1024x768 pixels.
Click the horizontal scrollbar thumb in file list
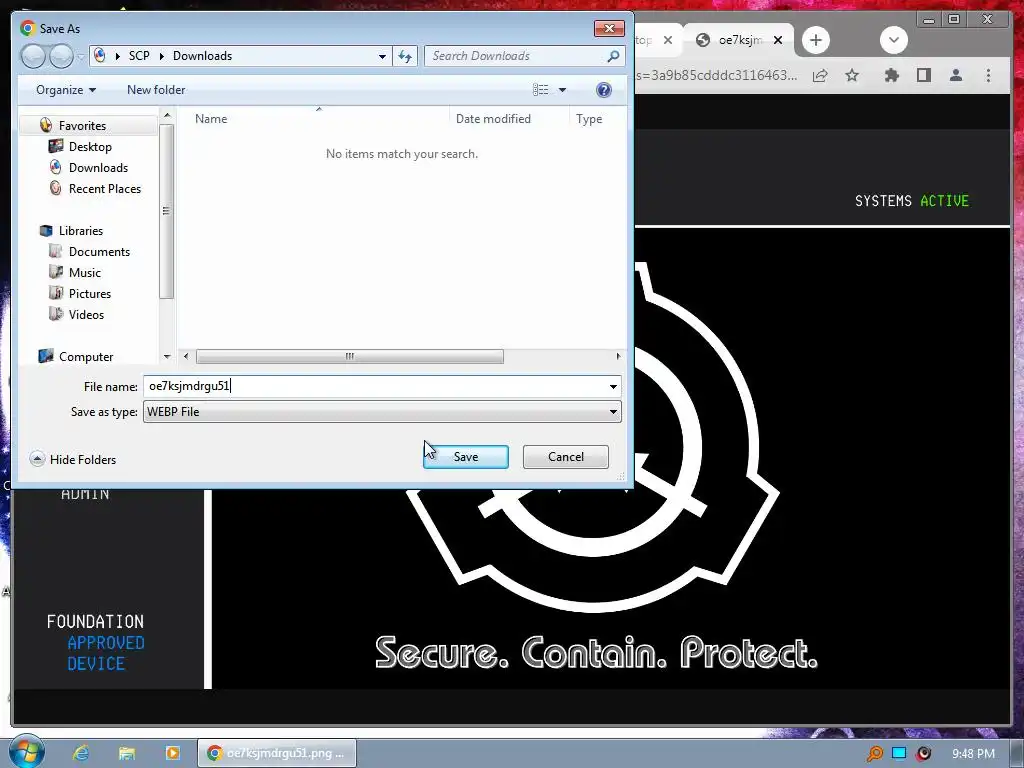349,357
